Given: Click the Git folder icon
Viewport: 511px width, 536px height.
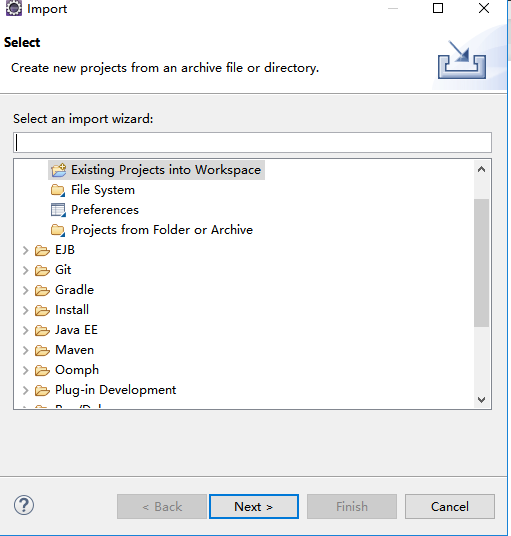Looking at the screenshot, I should (x=42, y=270).
